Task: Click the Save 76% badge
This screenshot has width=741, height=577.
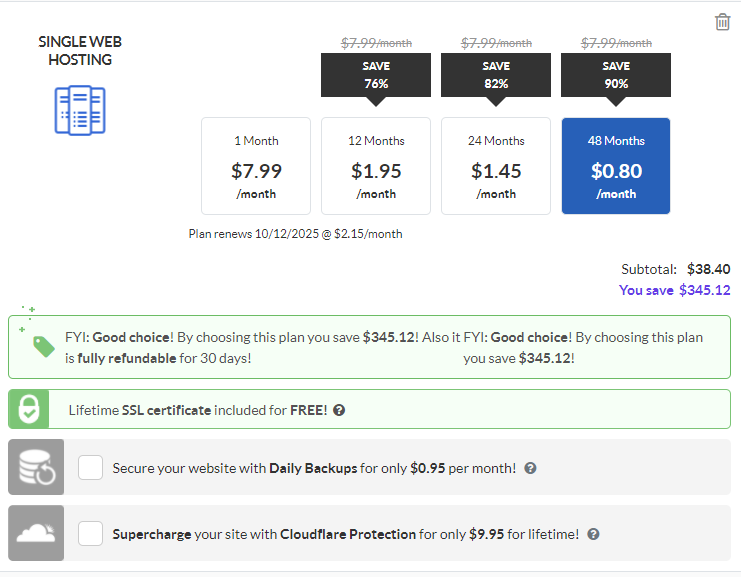Action: pos(376,75)
